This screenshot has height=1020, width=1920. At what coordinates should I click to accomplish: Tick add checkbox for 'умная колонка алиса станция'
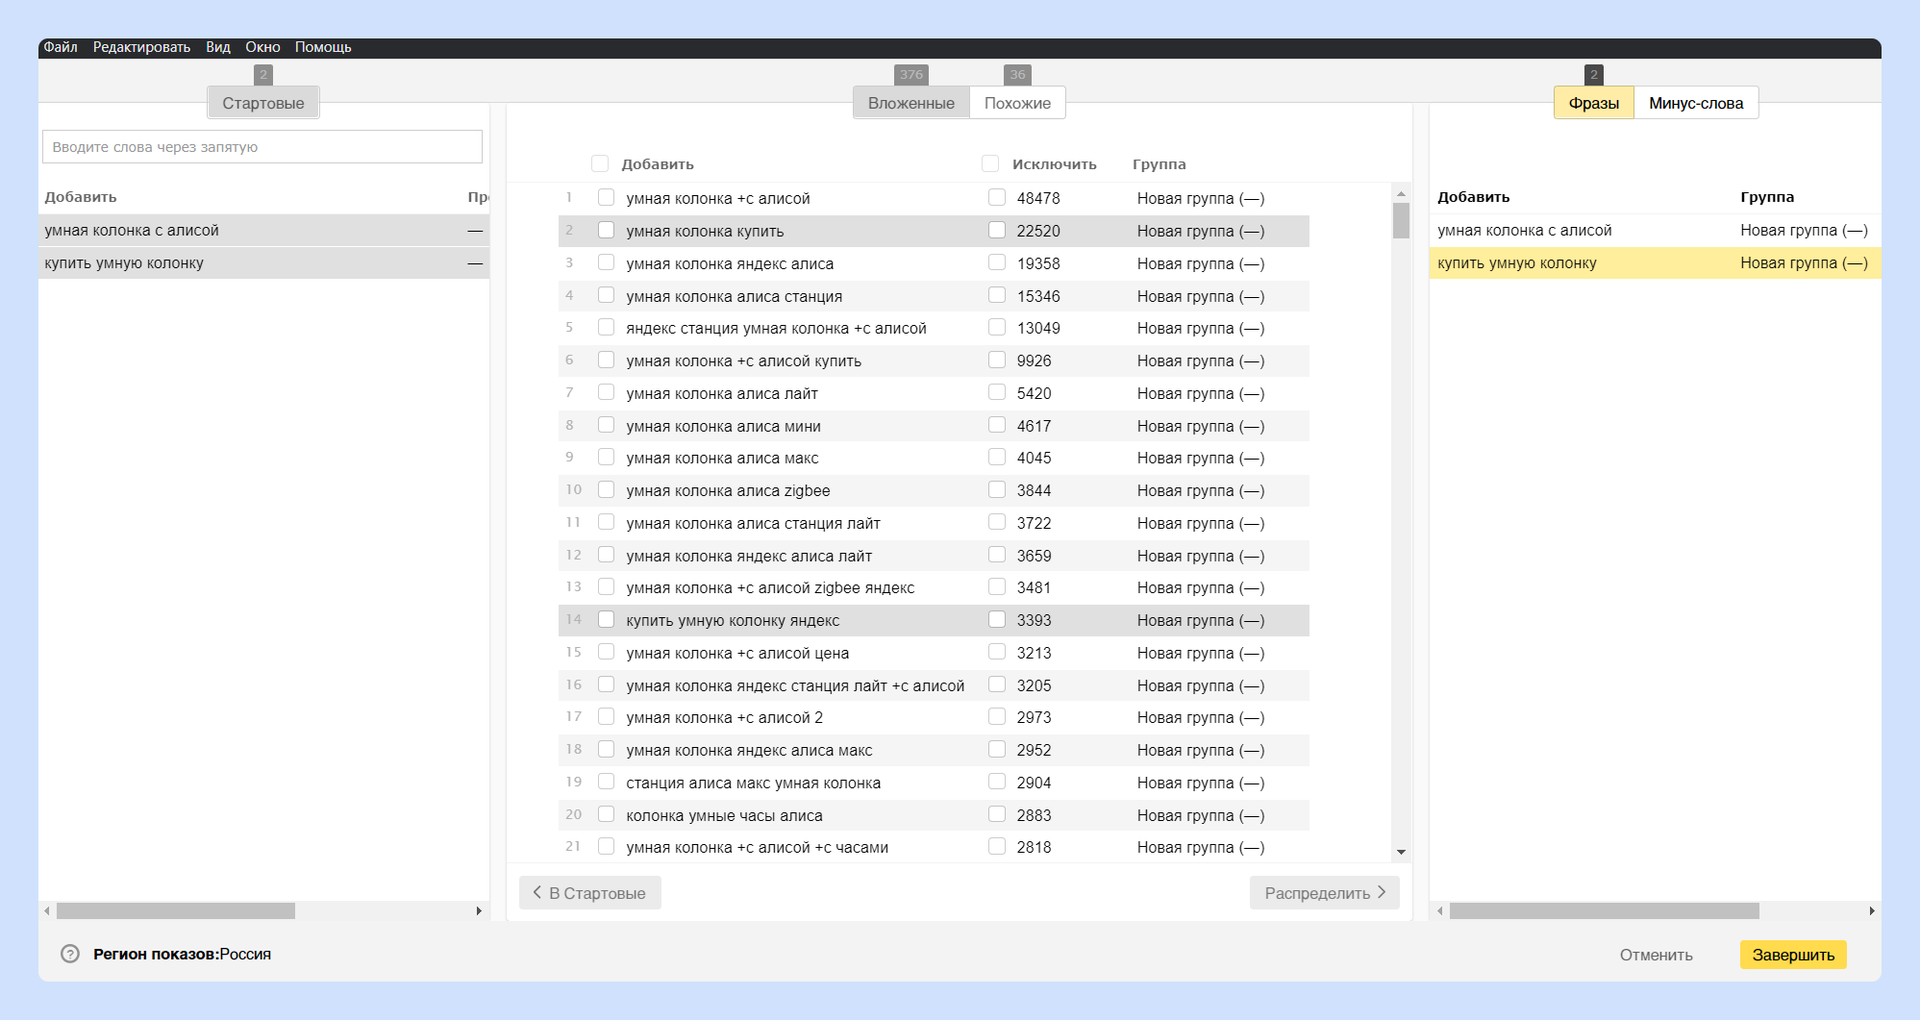pyautogui.click(x=606, y=295)
